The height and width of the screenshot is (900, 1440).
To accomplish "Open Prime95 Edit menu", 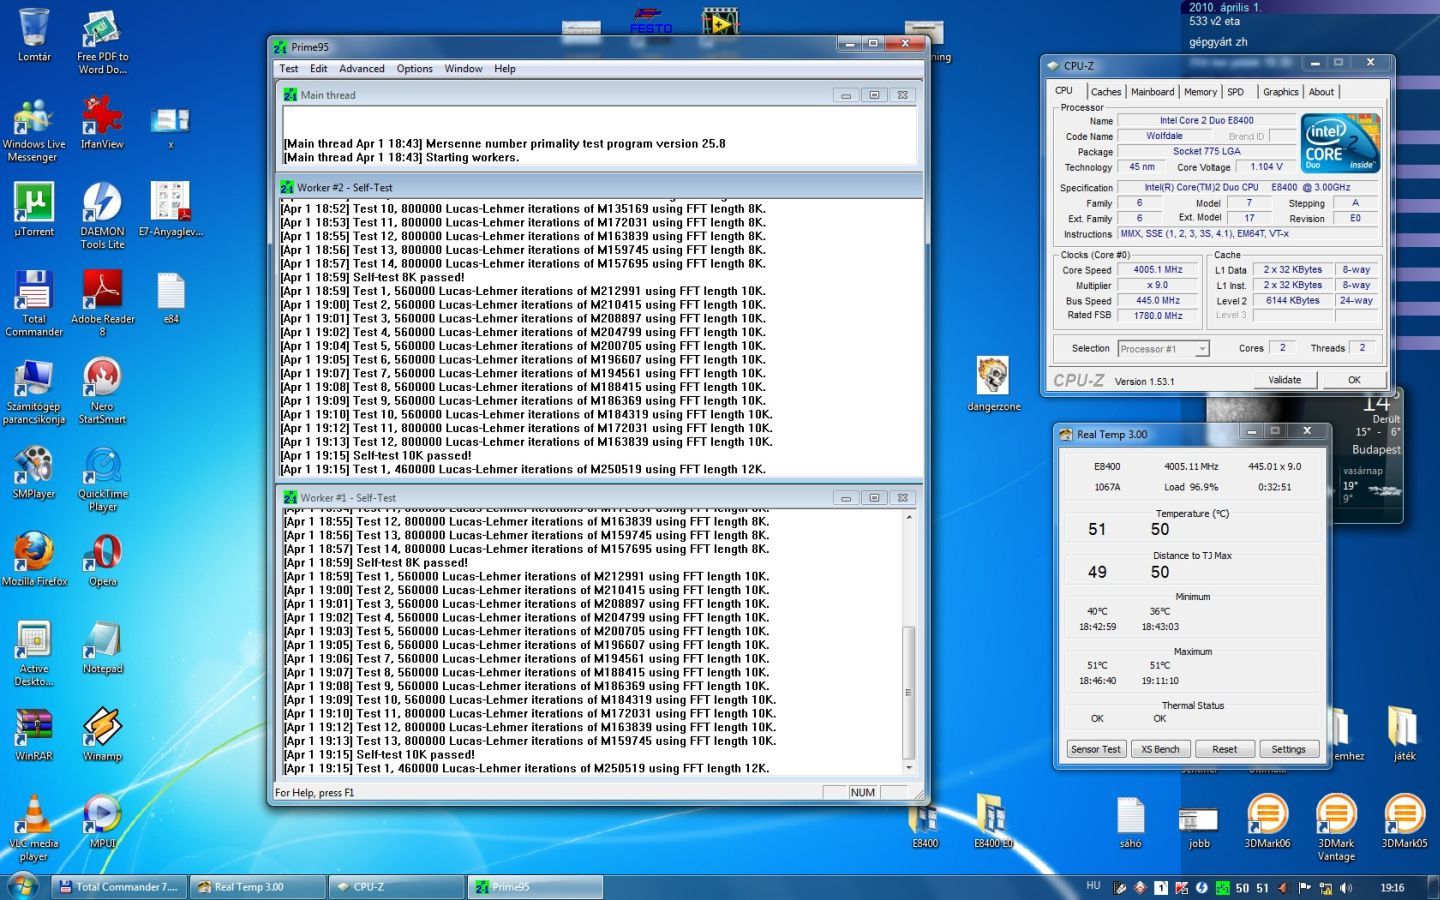I will pyautogui.click(x=318, y=69).
